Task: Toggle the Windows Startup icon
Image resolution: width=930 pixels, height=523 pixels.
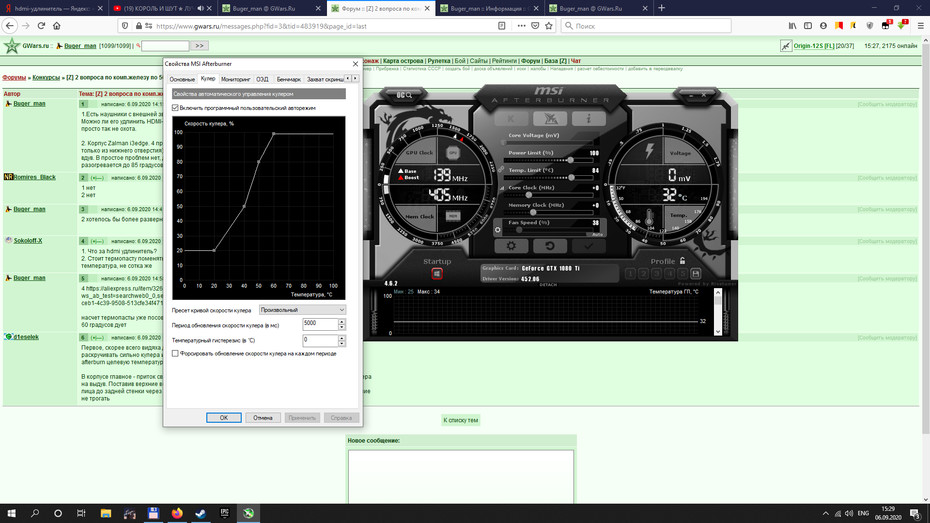Action: pyautogui.click(x=437, y=274)
